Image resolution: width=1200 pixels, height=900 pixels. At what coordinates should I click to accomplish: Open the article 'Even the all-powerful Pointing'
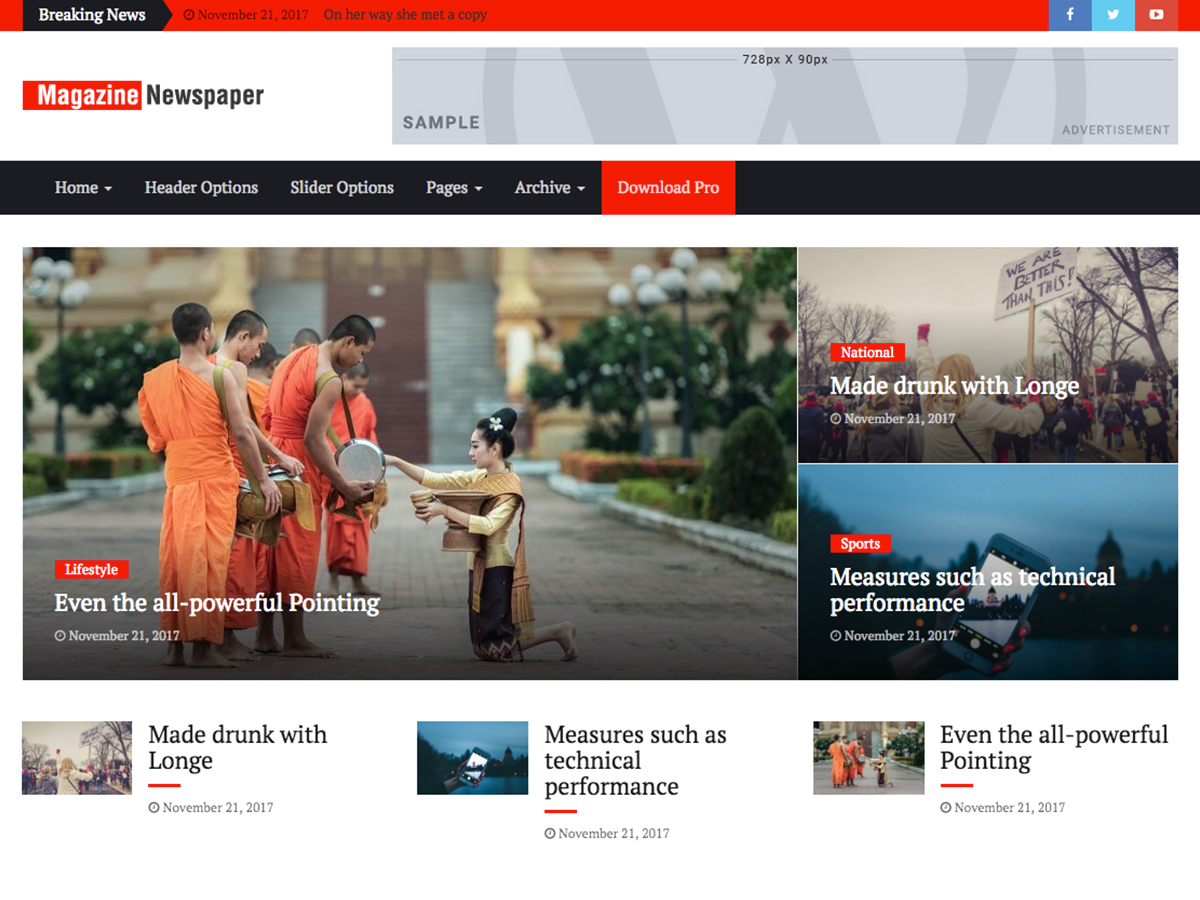[217, 603]
